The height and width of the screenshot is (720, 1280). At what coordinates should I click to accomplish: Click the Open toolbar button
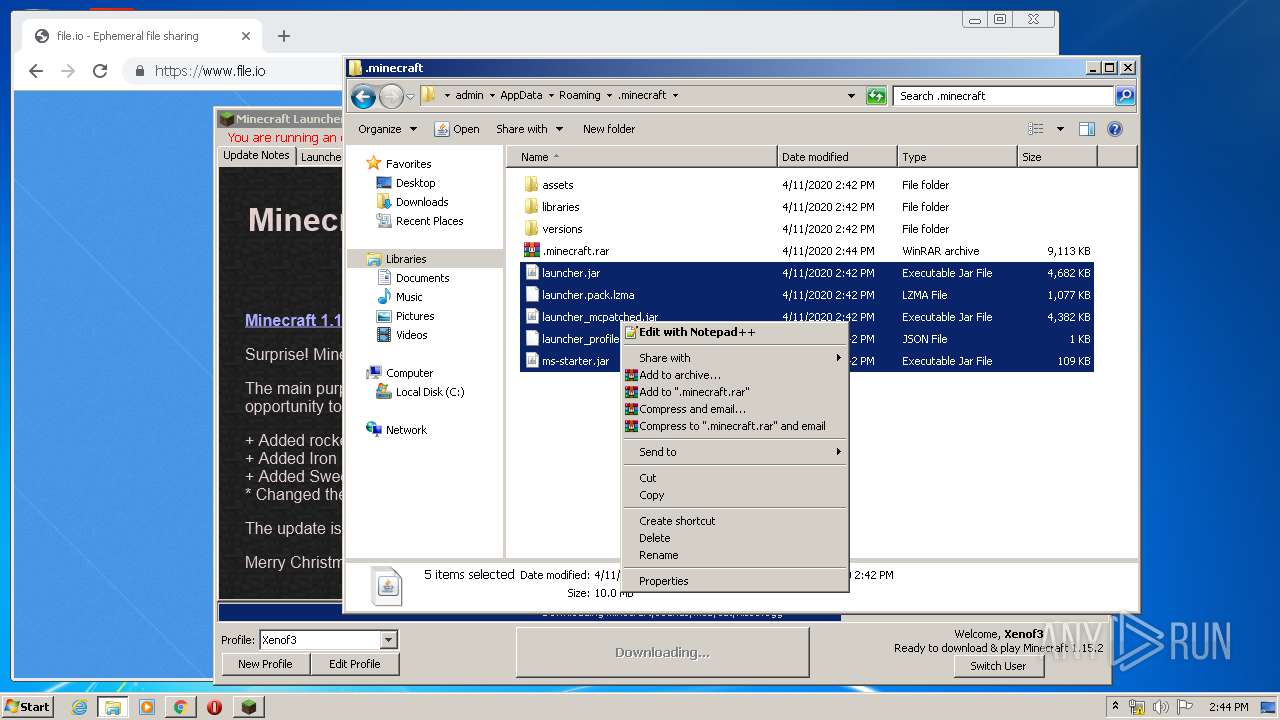point(457,129)
